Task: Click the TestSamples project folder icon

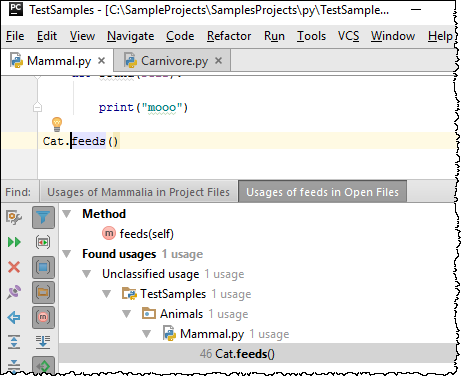Action: pos(129,294)
